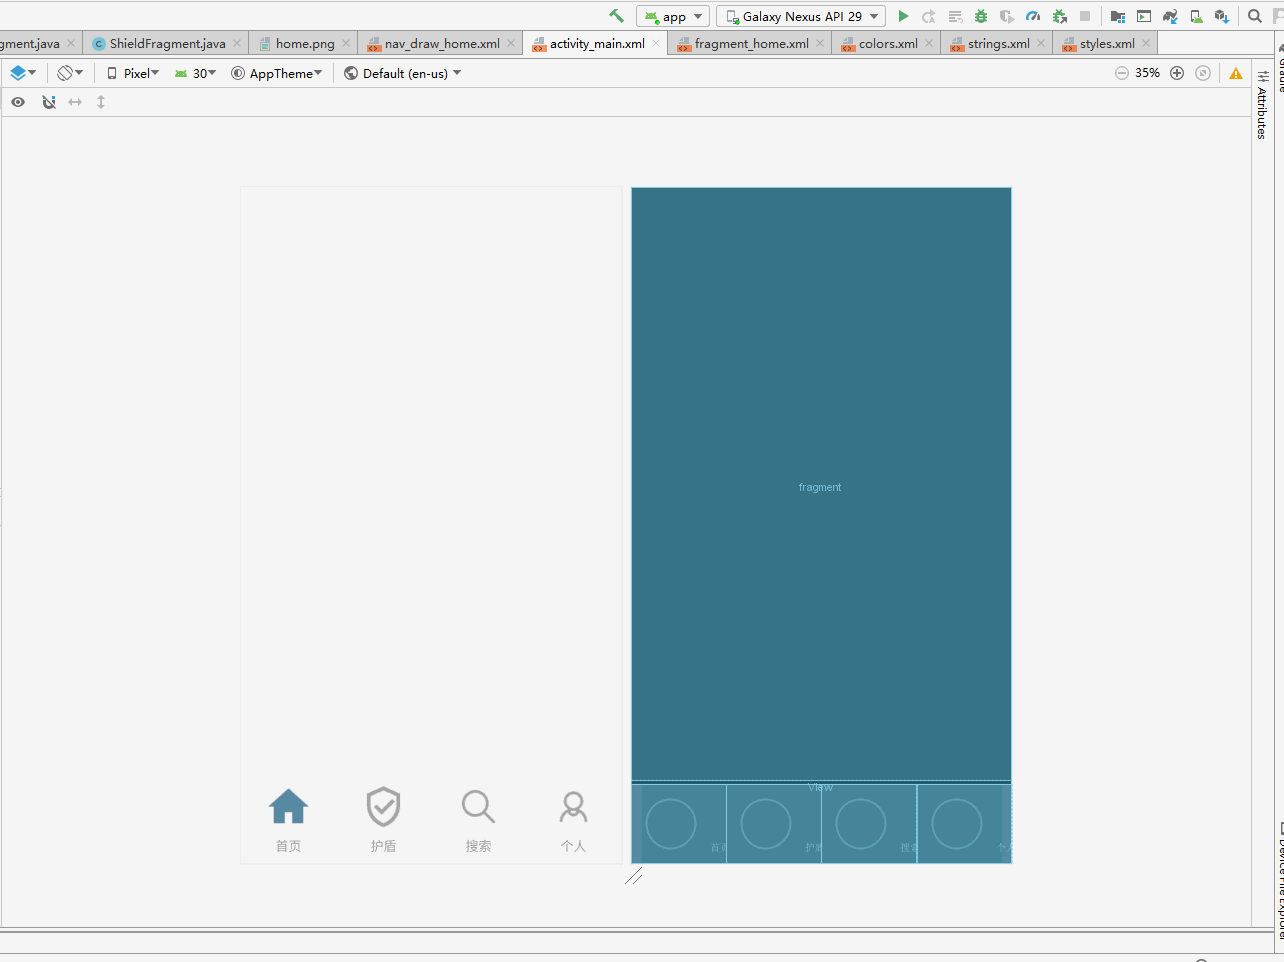Click the 个人 label in design preview
This screenshot has width=1284, height=962.
coord(573,846)
